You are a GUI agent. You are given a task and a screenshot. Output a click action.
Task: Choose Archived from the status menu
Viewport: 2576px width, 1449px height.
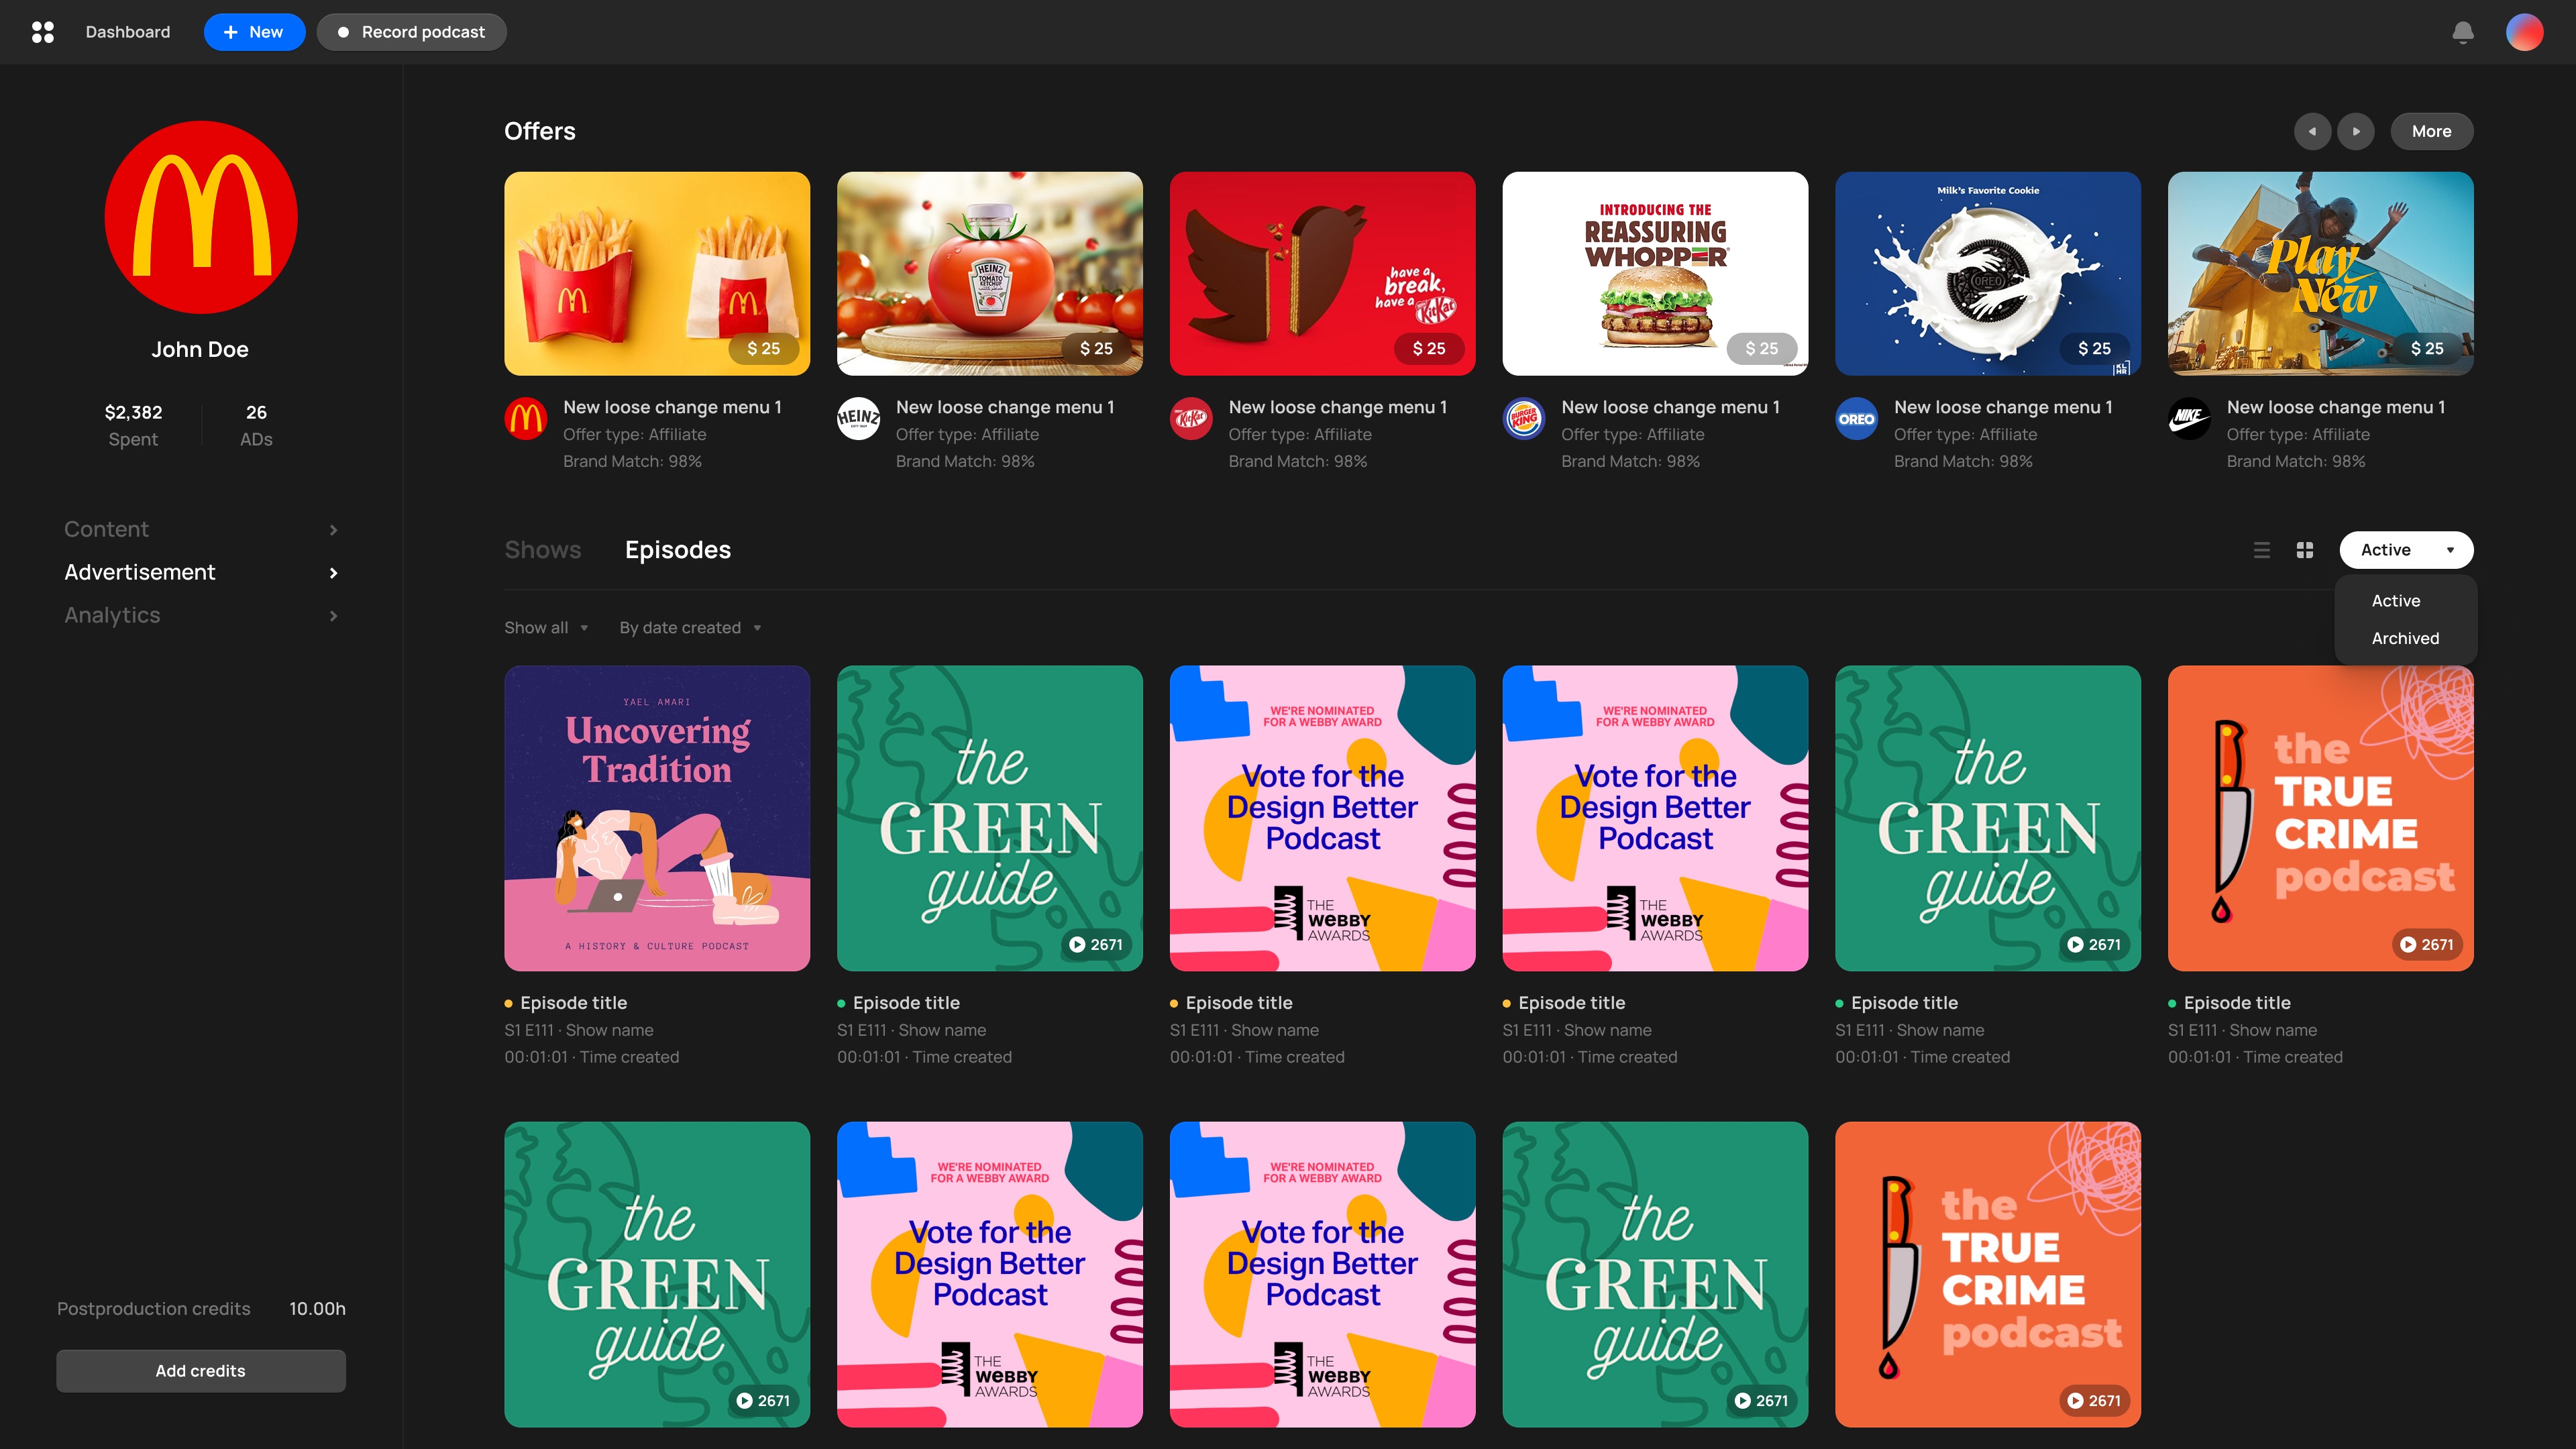pyautogui.click(x=2405, y=638)
